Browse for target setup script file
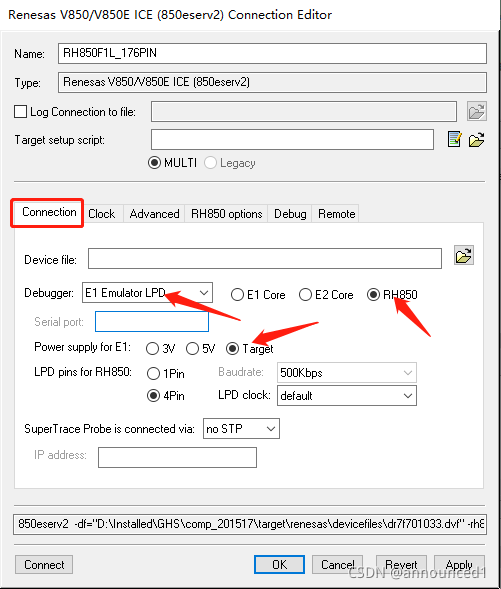 476,140
